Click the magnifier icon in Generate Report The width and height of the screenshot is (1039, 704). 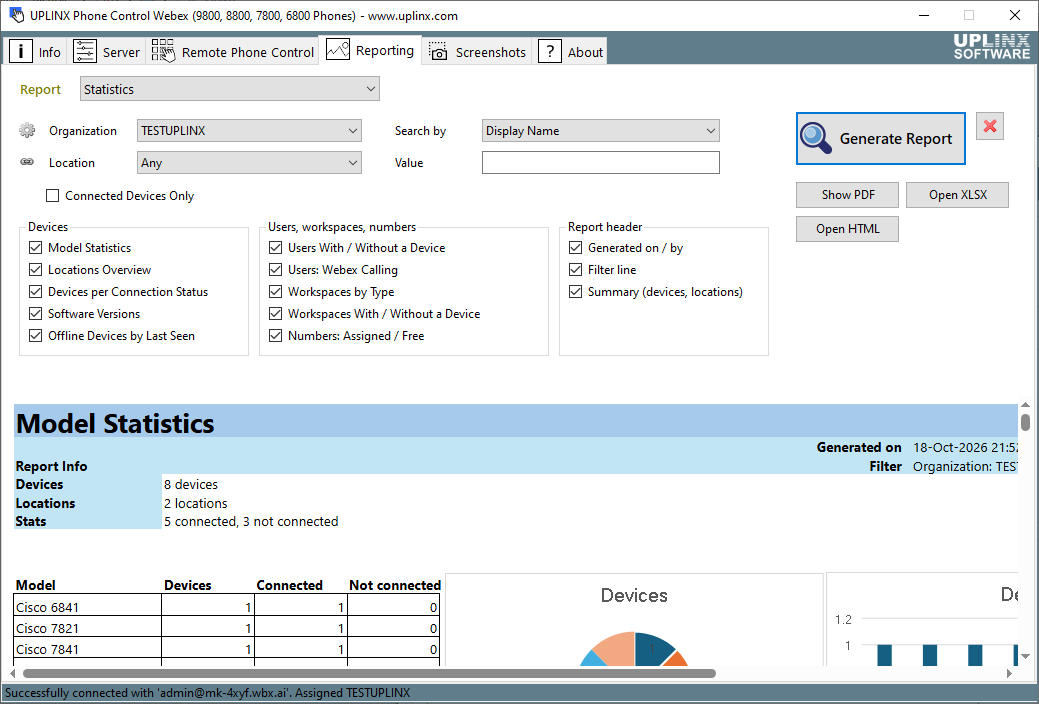click(x=815, y=138)
